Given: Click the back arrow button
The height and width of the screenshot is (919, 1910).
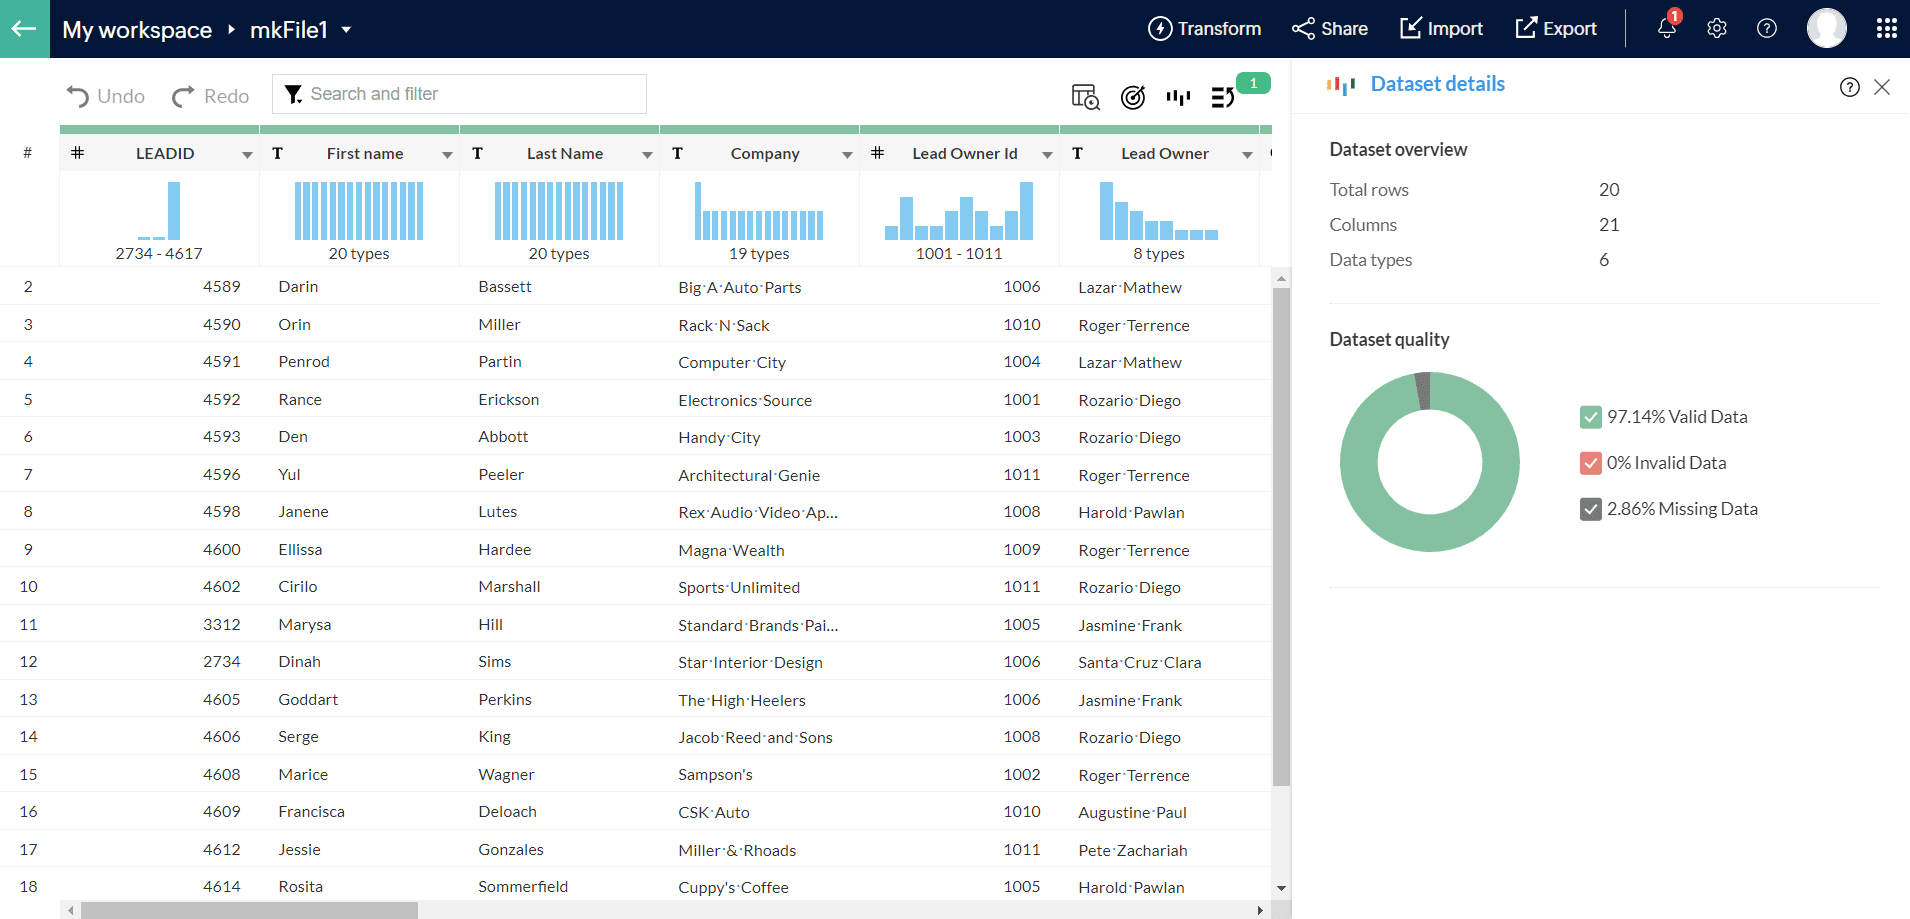Looking at the screenshot, I should coord(24,29).
